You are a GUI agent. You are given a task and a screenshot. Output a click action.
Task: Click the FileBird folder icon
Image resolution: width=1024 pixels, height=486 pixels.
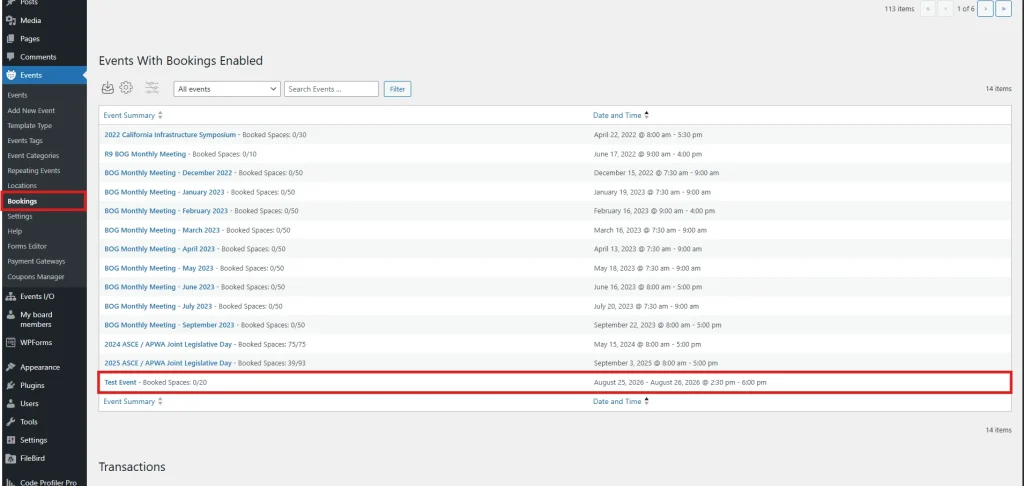(10, 459)
